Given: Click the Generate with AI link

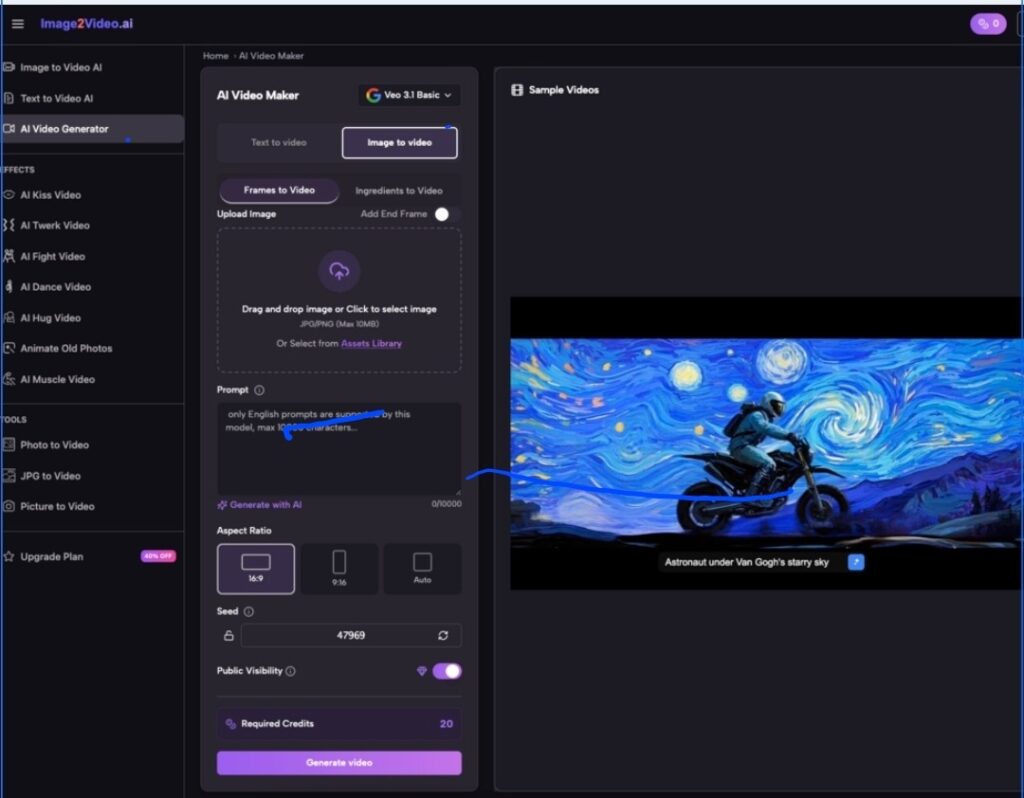Looking at the screenshot, I should (x=260, y=505).
